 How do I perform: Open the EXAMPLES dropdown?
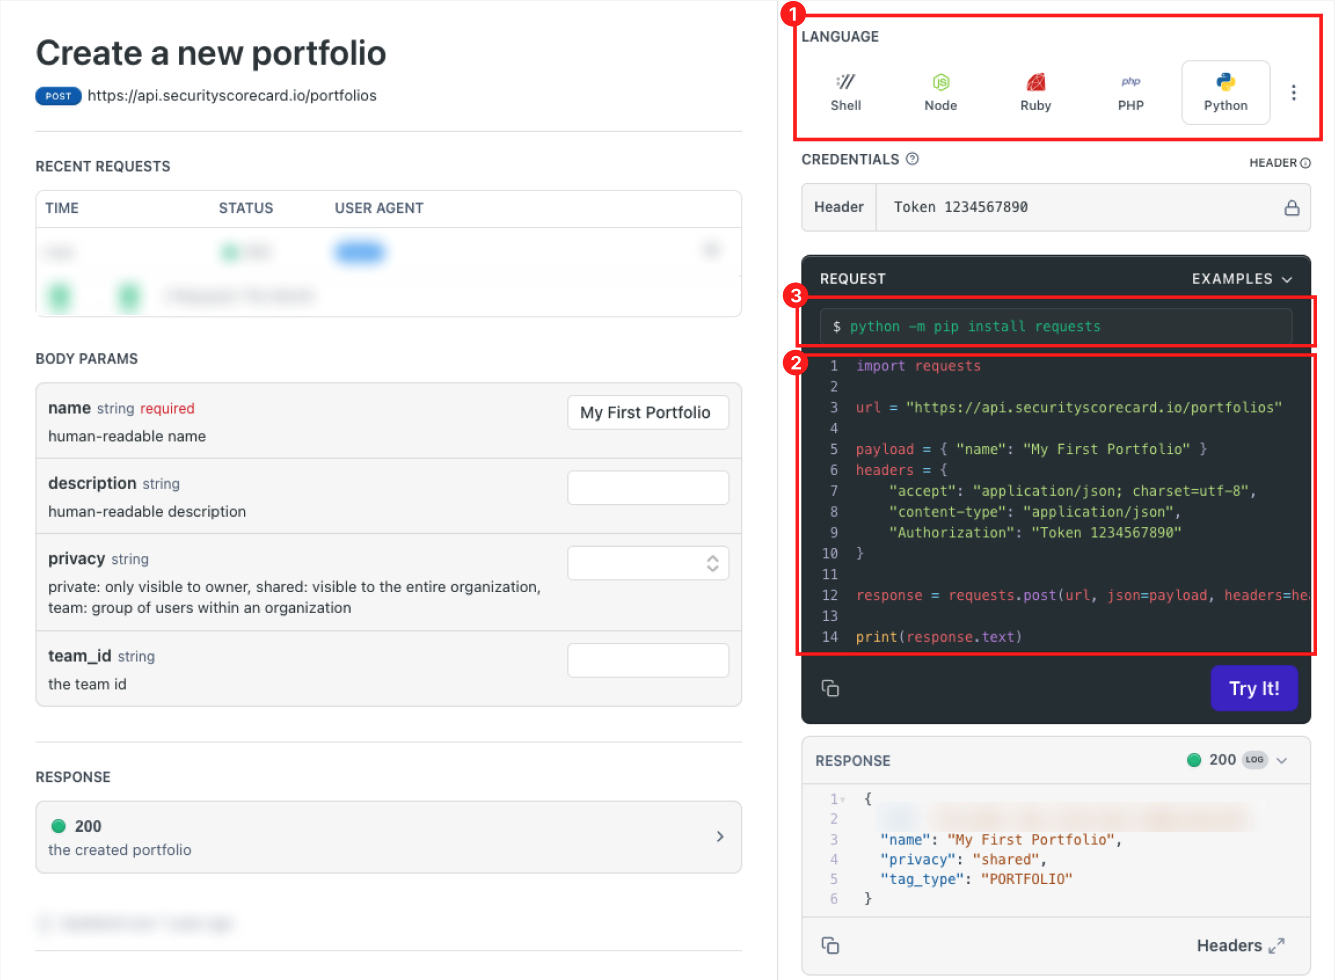(1241, 279)
